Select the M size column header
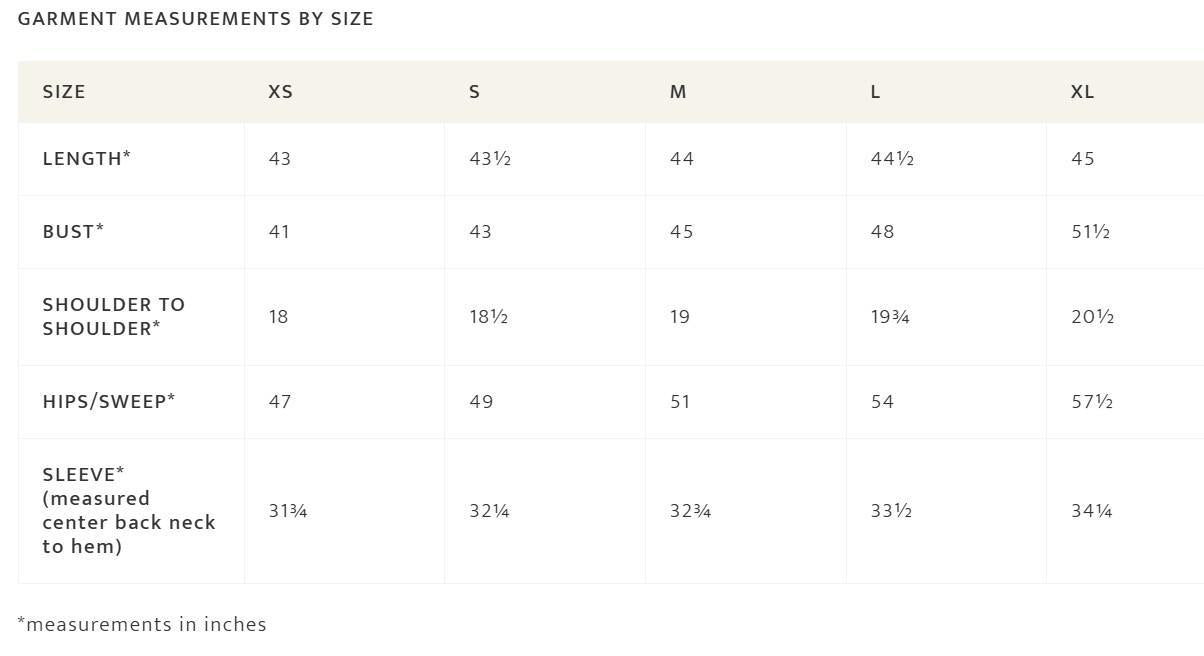This screenshot has height=656, width=1204. [678, 92]
